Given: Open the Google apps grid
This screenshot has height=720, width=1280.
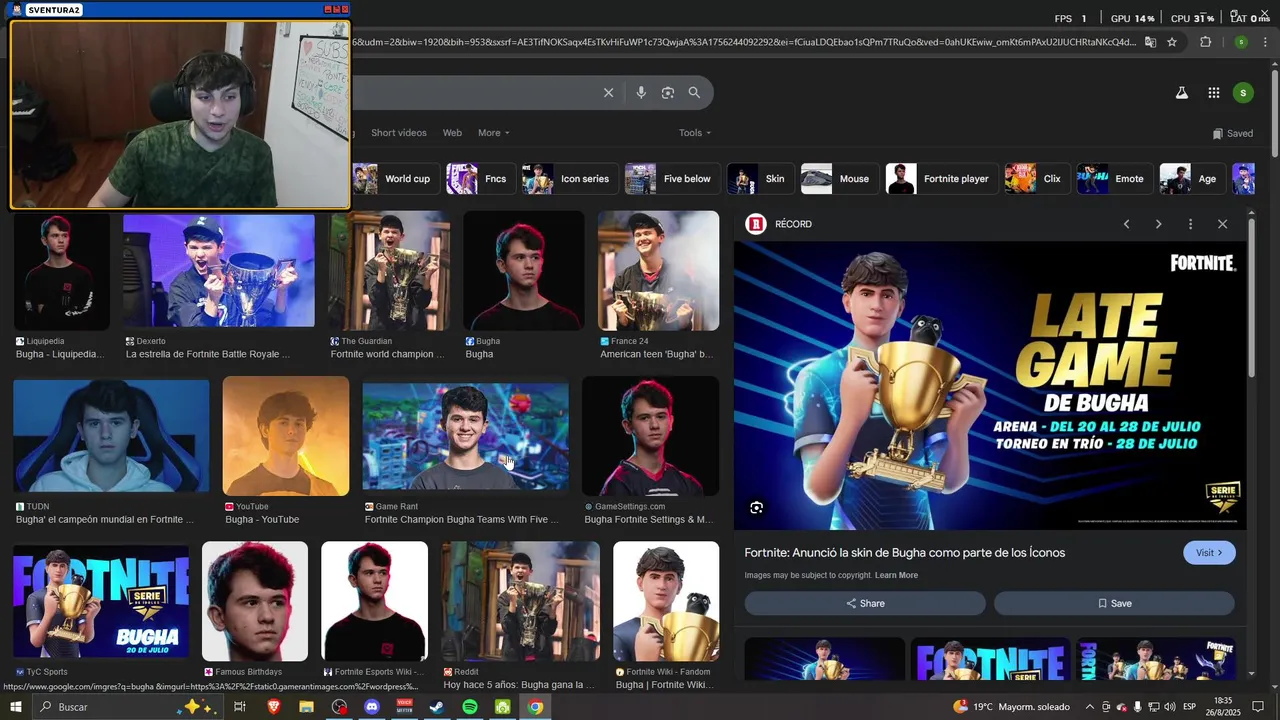Looking at the screenshot, I should tap(1213, 93).
